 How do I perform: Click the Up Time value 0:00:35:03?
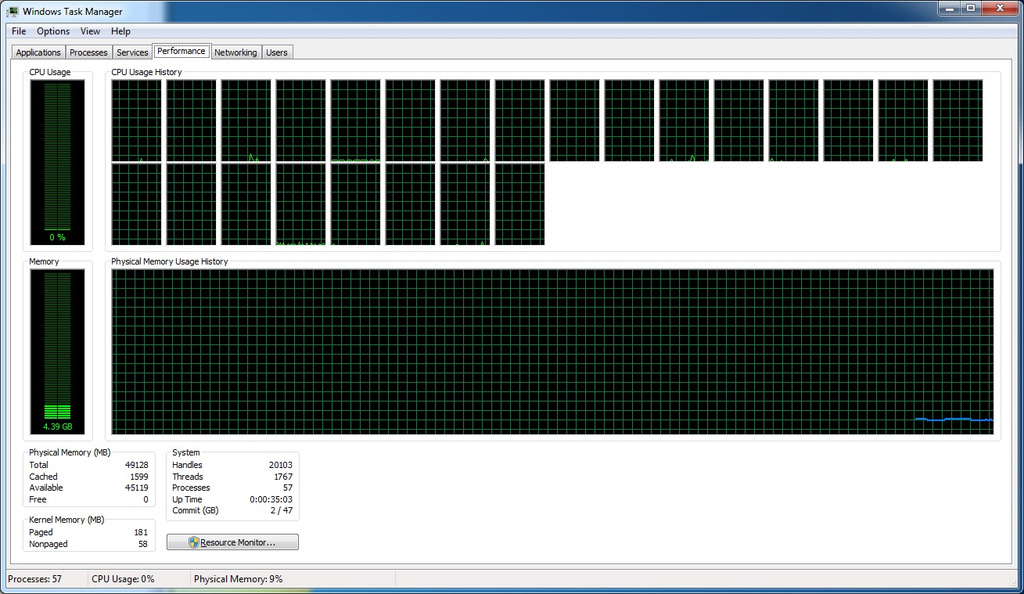(271, 499)
